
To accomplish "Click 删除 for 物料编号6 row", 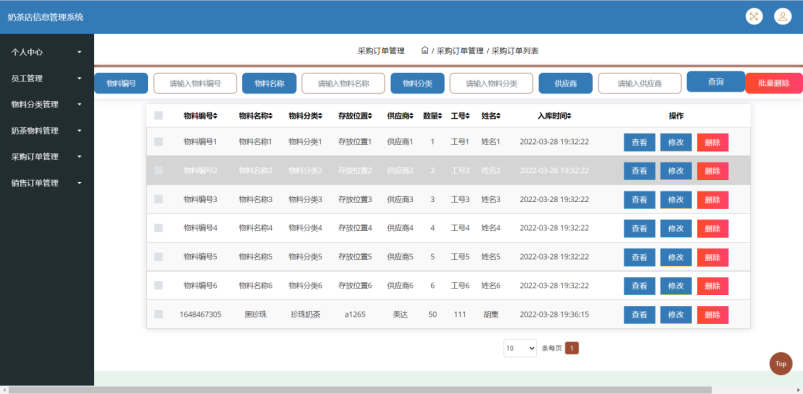I will (x=712, y=286).
